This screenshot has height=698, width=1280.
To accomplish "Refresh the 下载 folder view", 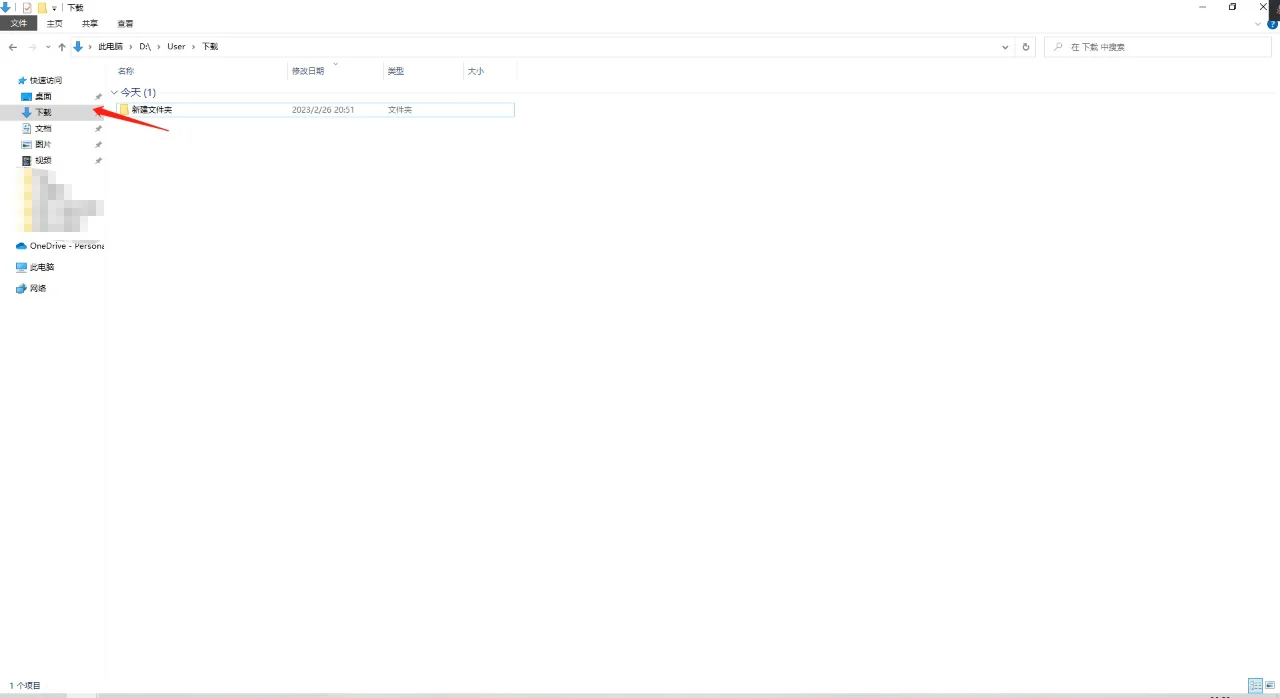I will tap(1025, 47).
